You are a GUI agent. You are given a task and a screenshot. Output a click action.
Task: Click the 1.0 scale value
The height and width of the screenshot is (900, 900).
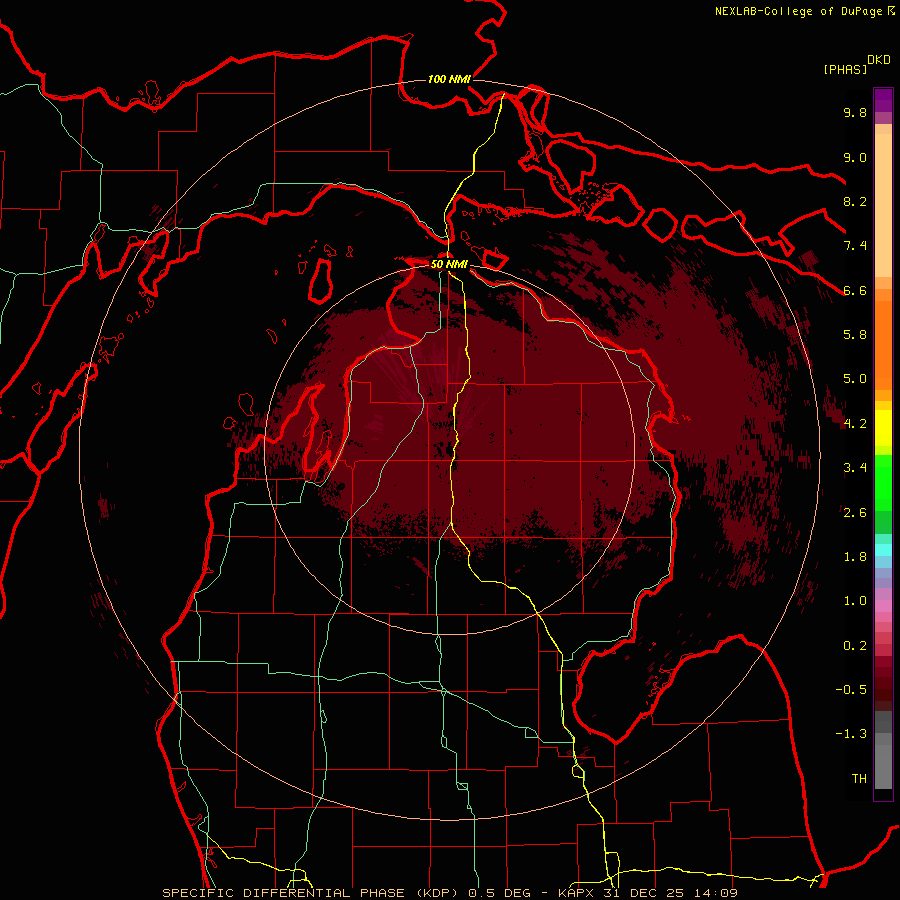pos(855,601)
